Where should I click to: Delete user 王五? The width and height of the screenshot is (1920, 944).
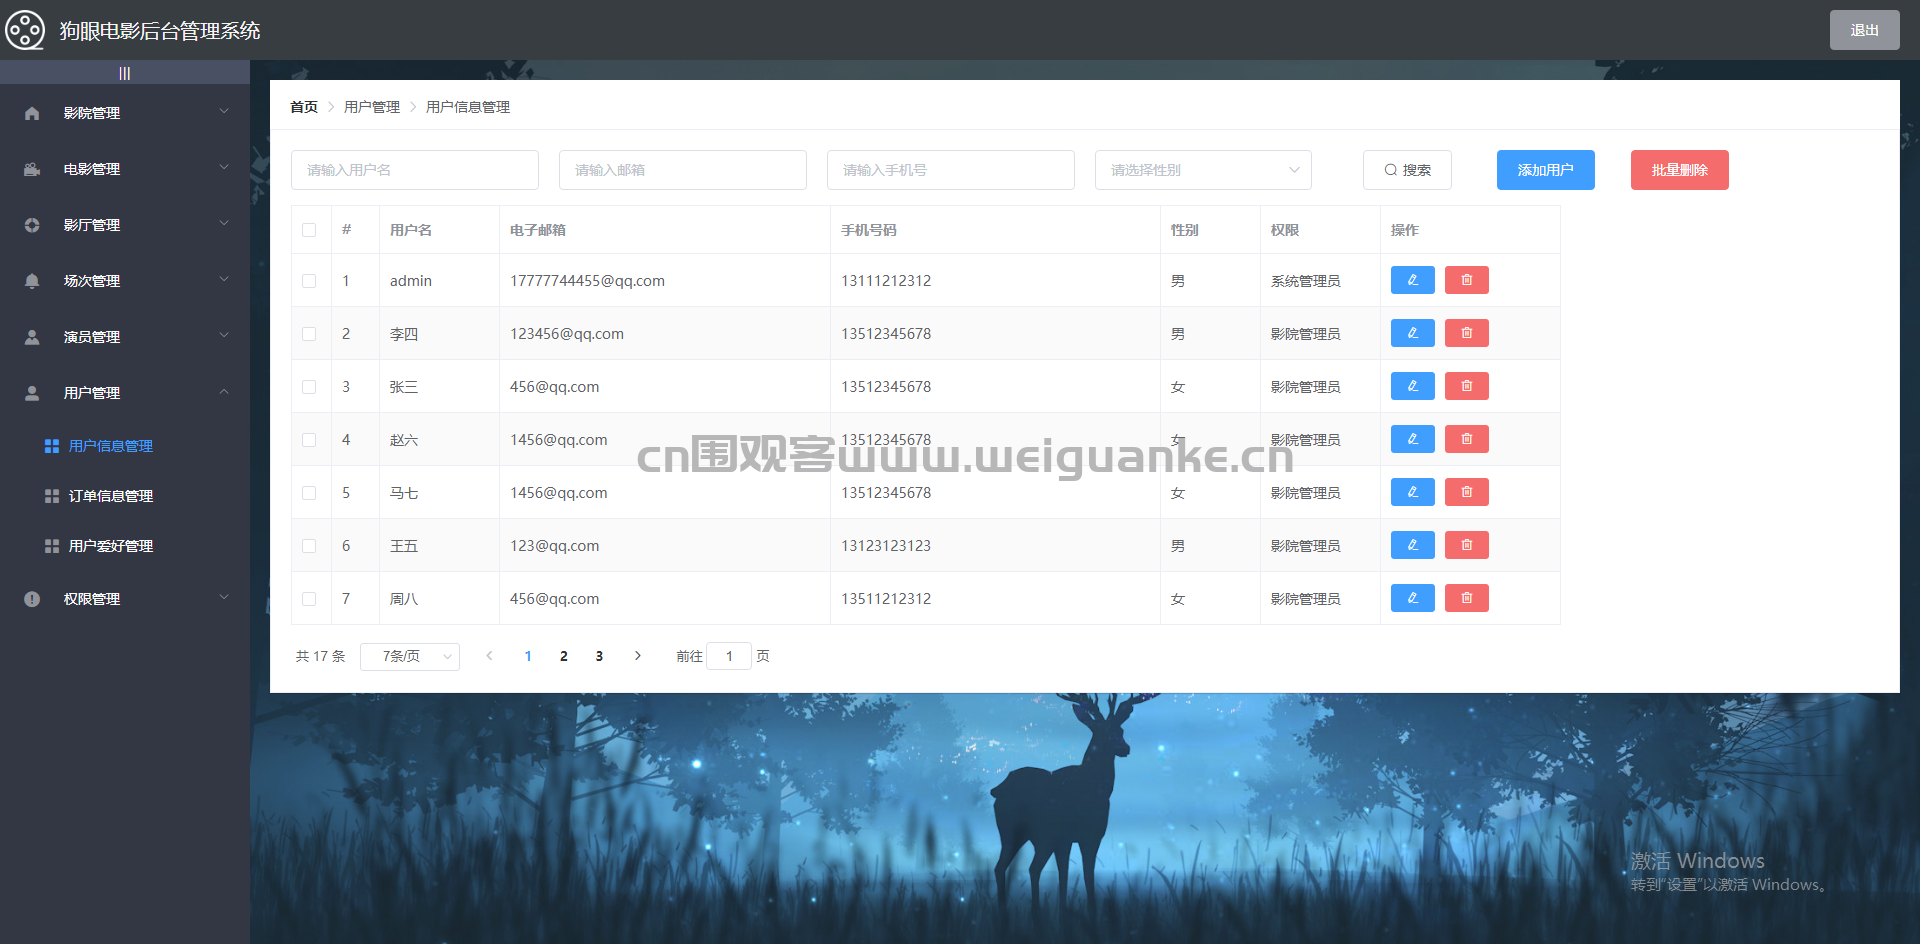coord(1467,545)
